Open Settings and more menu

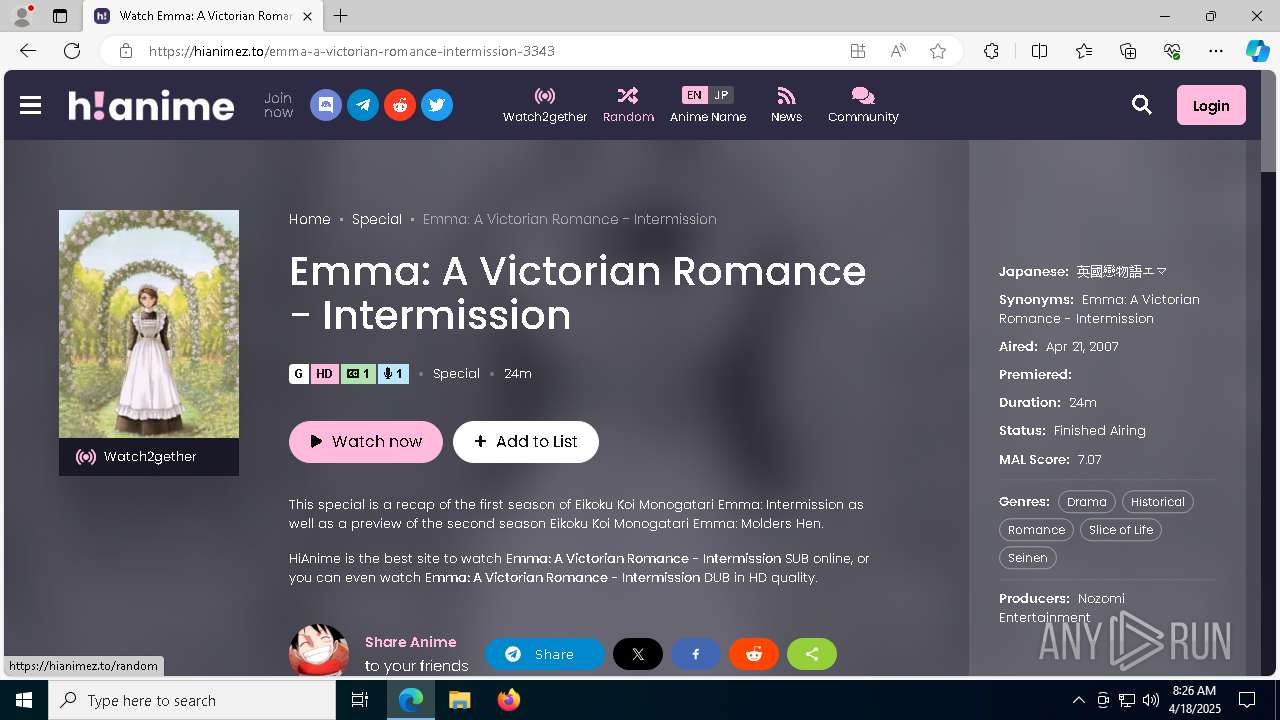[x=1216, y=51]
